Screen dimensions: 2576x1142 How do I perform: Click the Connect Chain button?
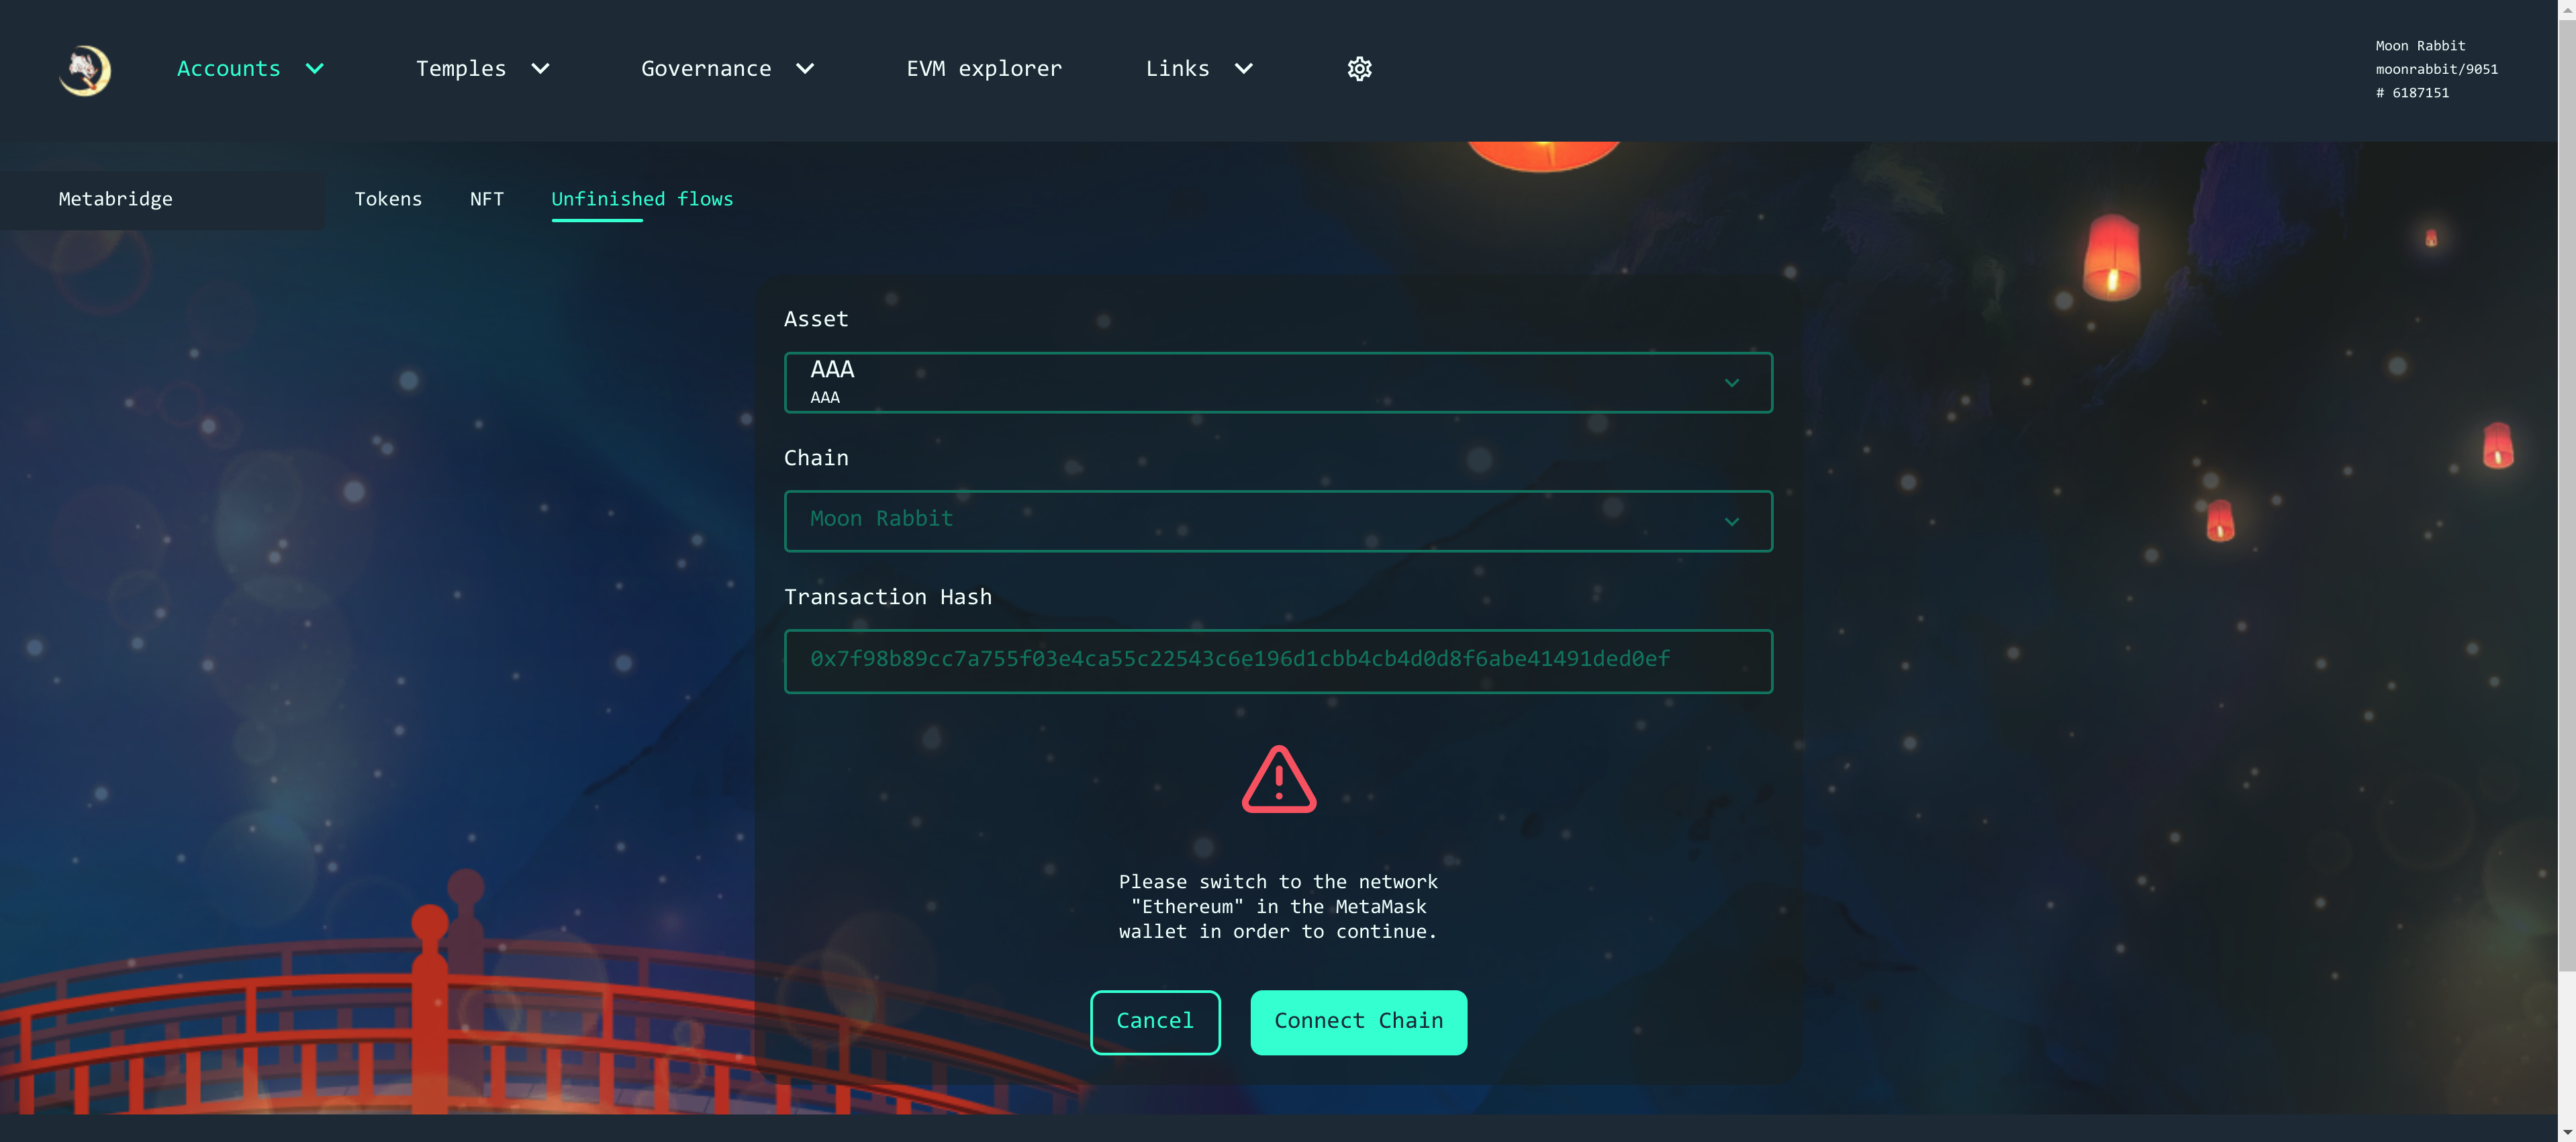(1358, 1021)
